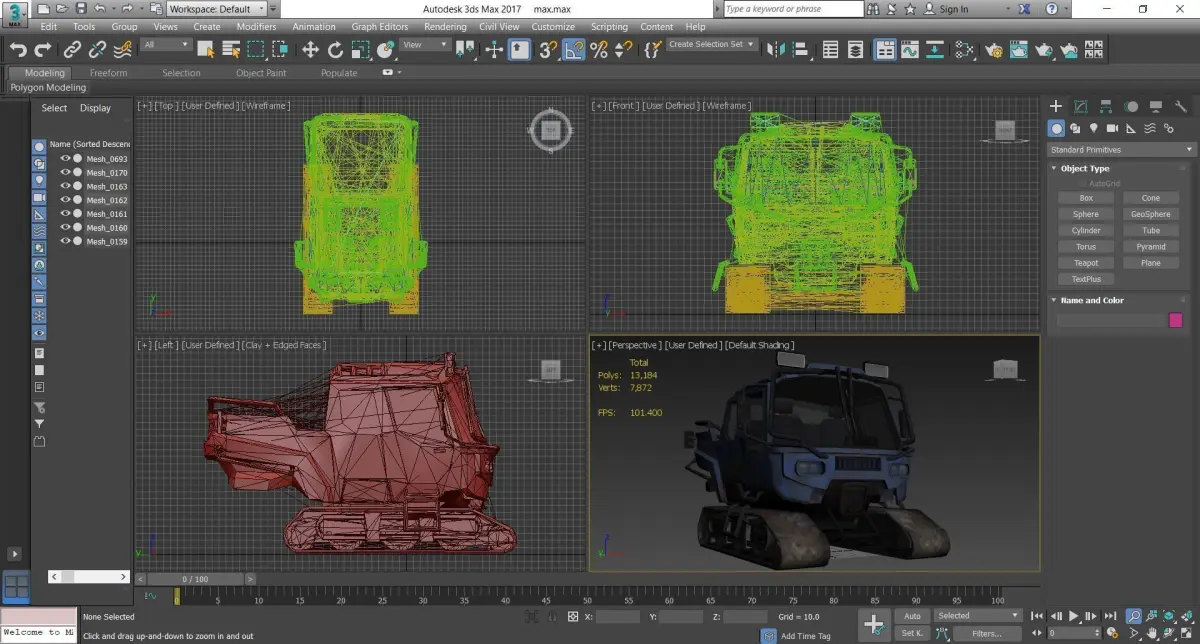This screenshot has width=1200, height=644.
Task: Toggle visibility of Mesh_0160
Action: tap(65, 228)
